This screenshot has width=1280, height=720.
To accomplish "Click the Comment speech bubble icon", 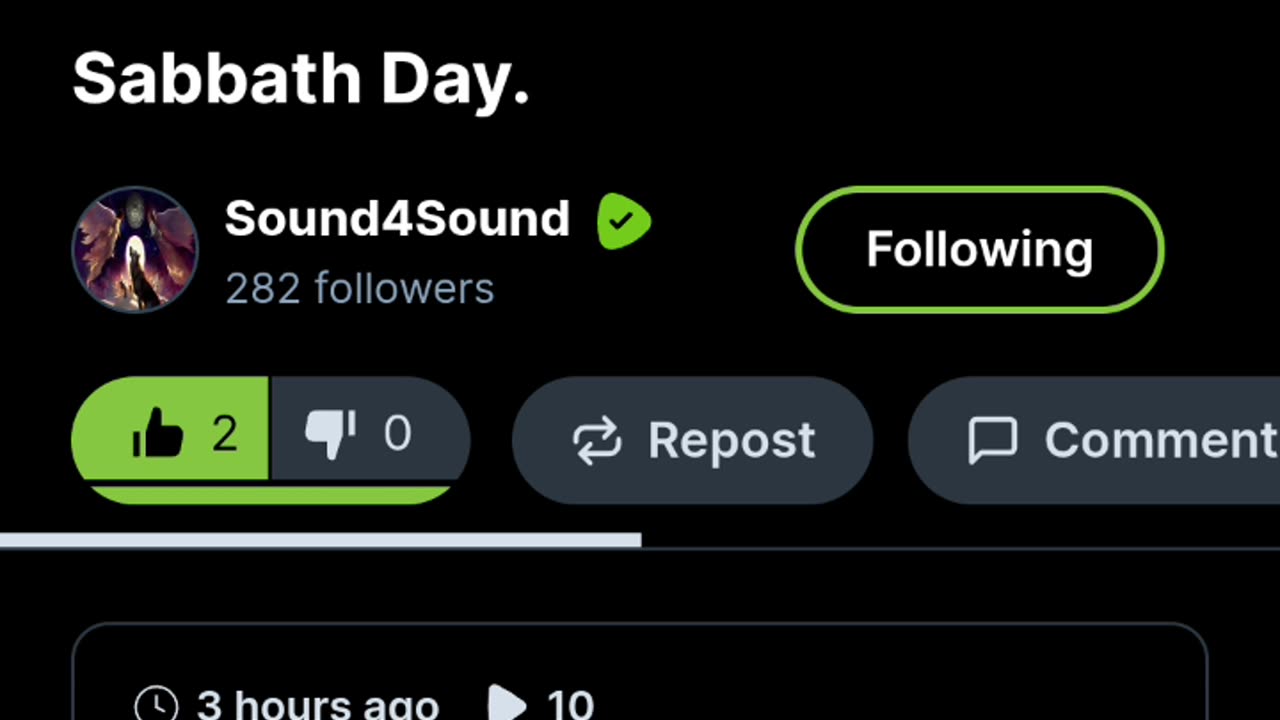I will click(993, 441).
